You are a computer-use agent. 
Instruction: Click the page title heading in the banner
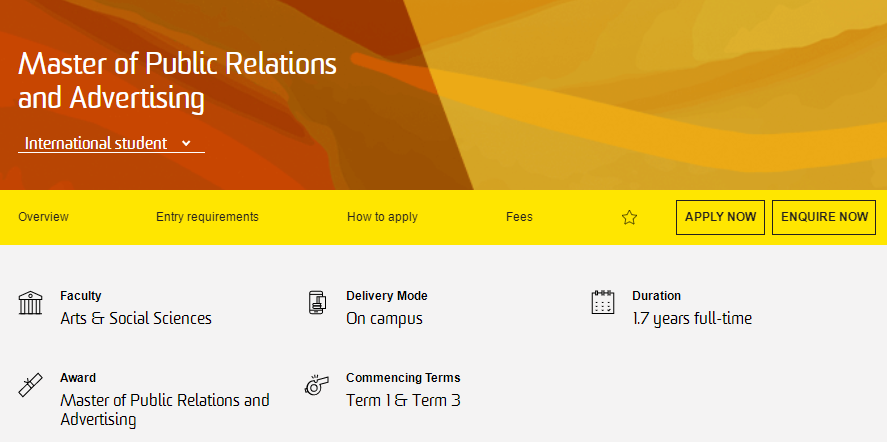pyautogui.click(x=178, y=81)
